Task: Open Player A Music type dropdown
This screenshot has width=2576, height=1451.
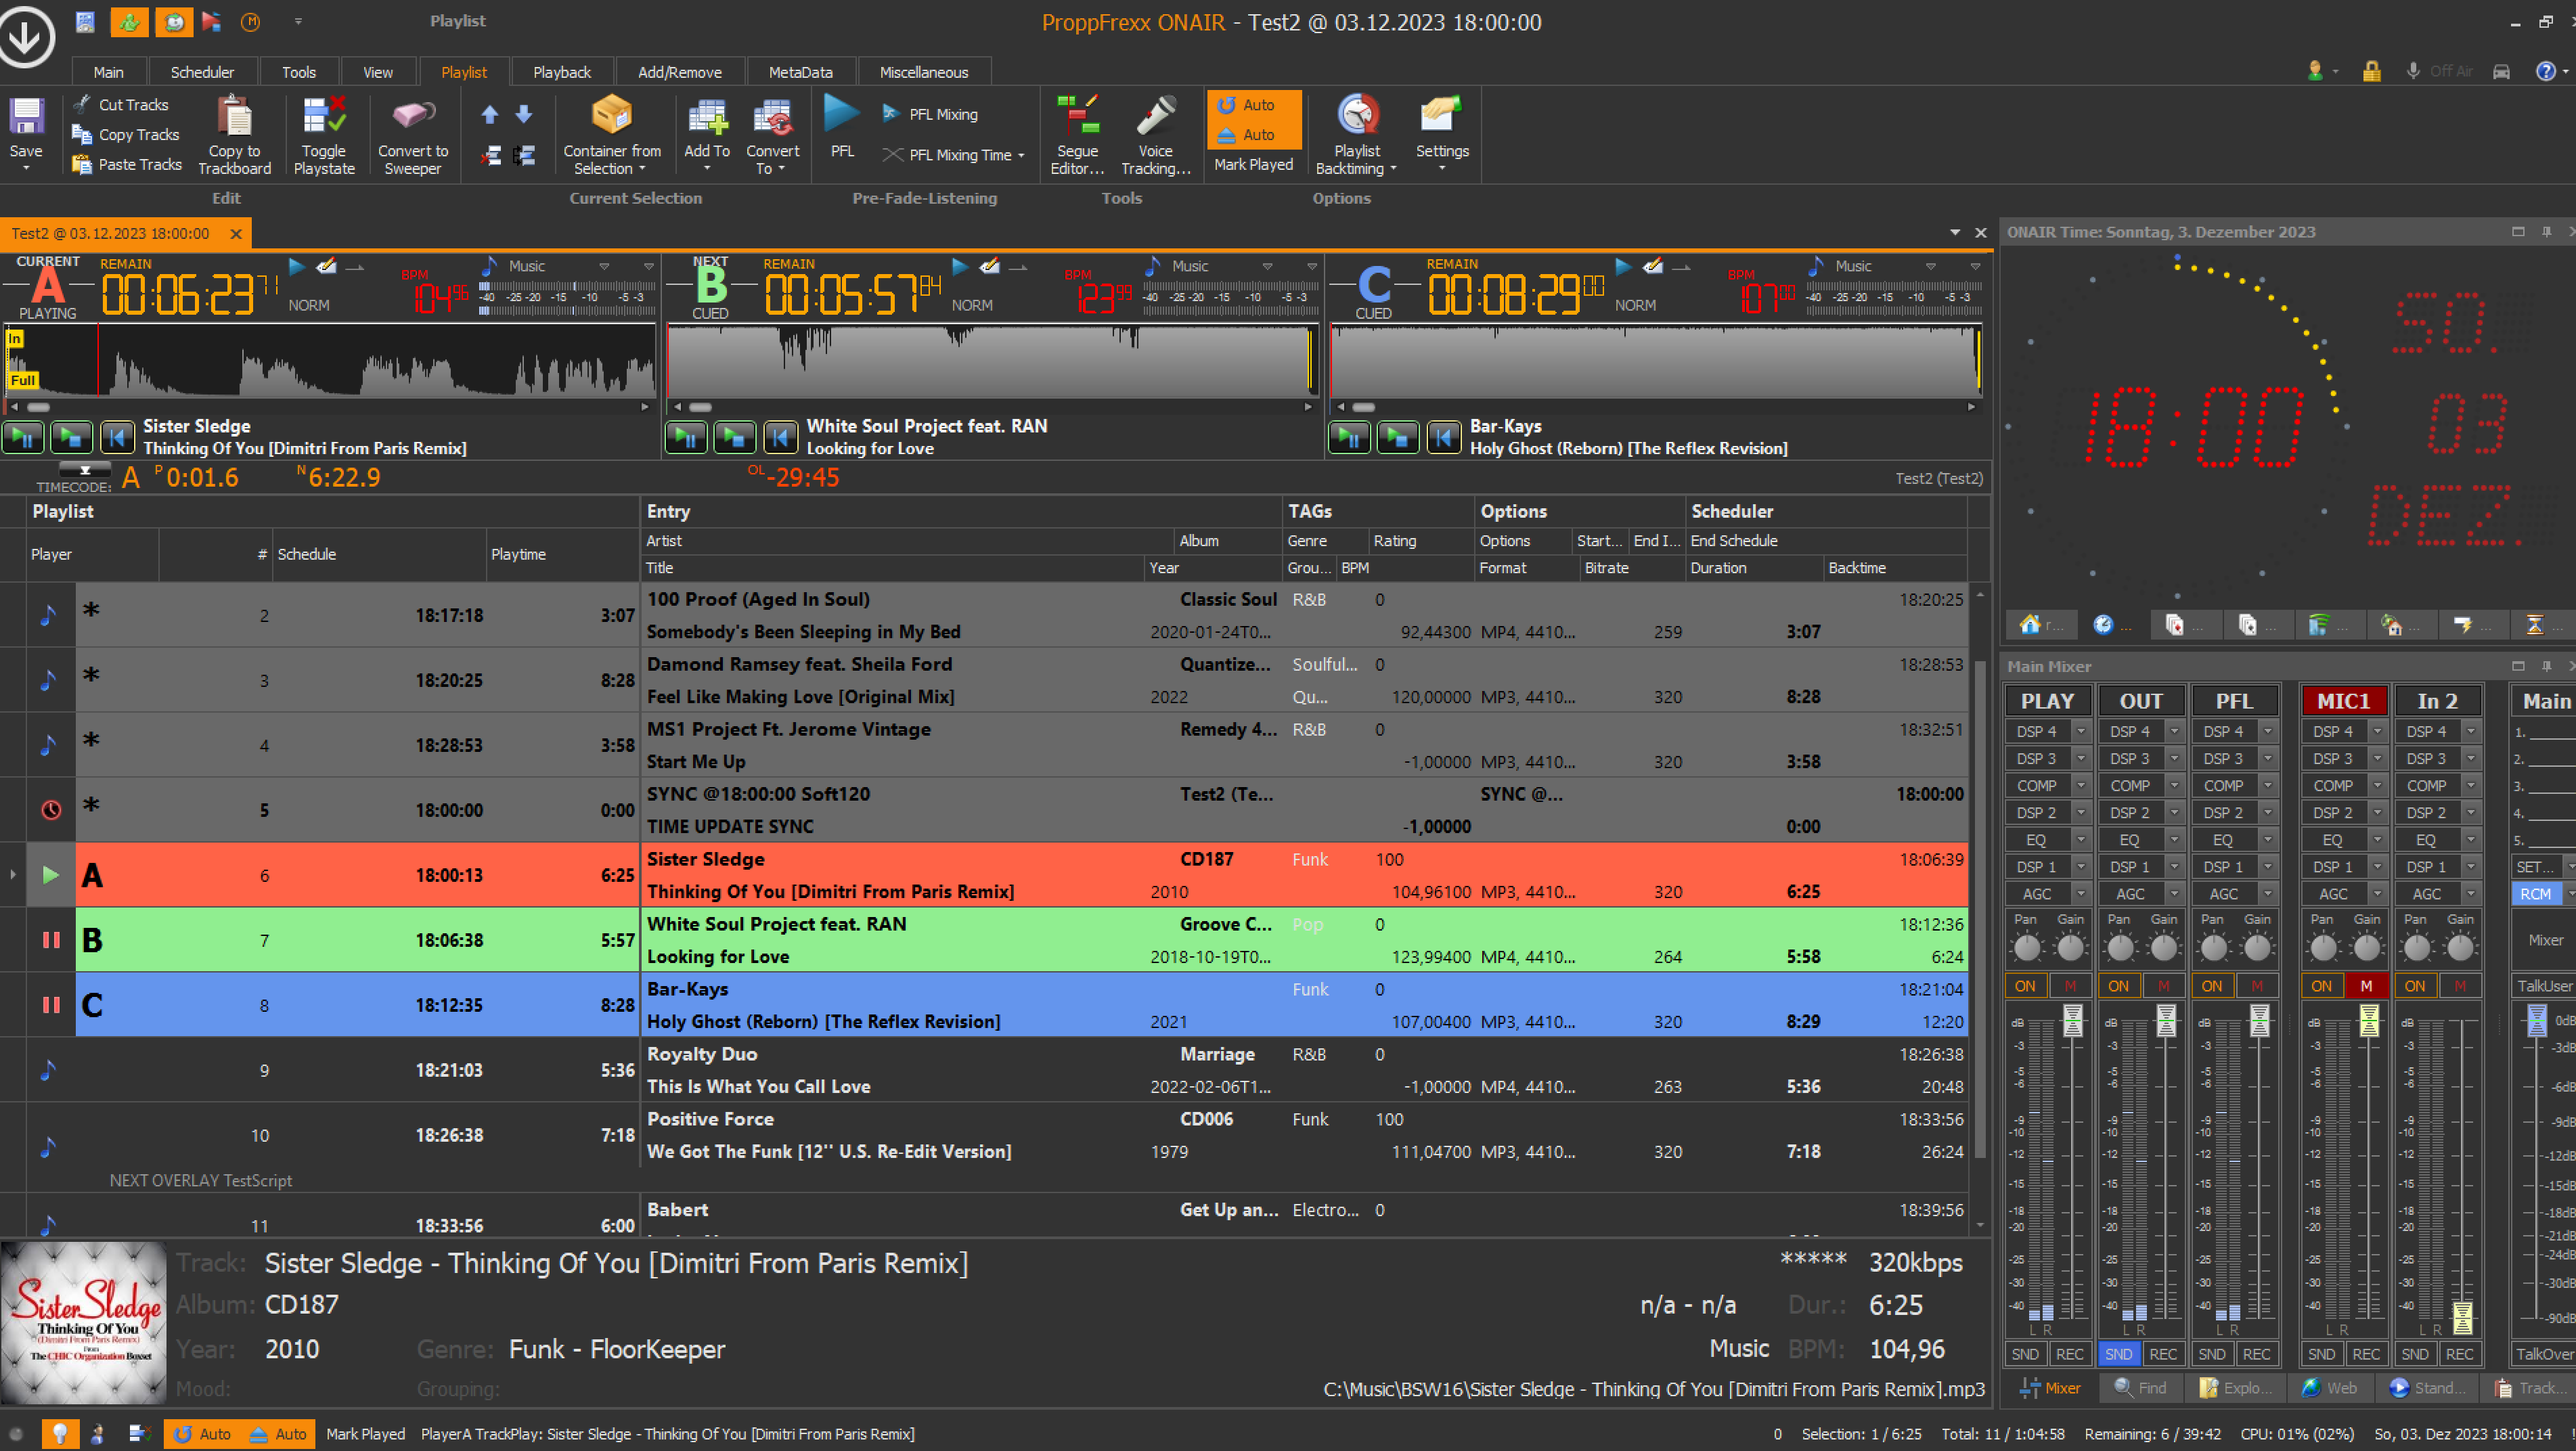Action: coord(604,266)
